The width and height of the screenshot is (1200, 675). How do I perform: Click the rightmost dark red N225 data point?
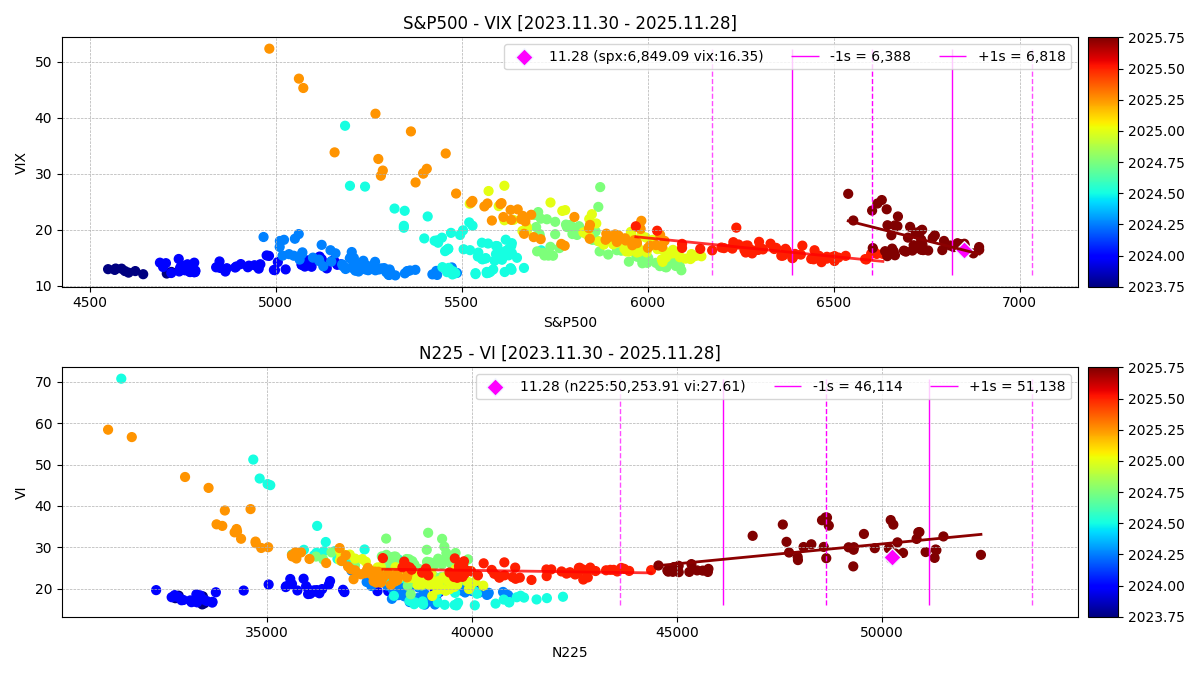980,555
